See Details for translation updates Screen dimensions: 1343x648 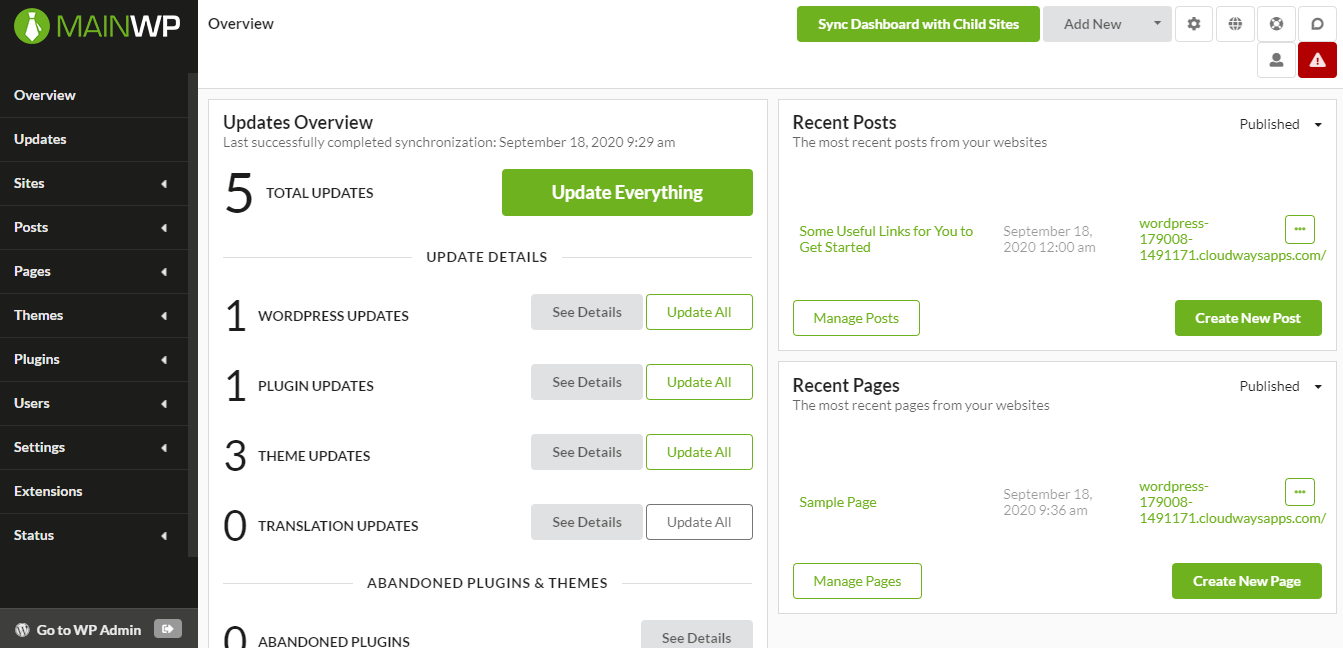tap(587, 522)
